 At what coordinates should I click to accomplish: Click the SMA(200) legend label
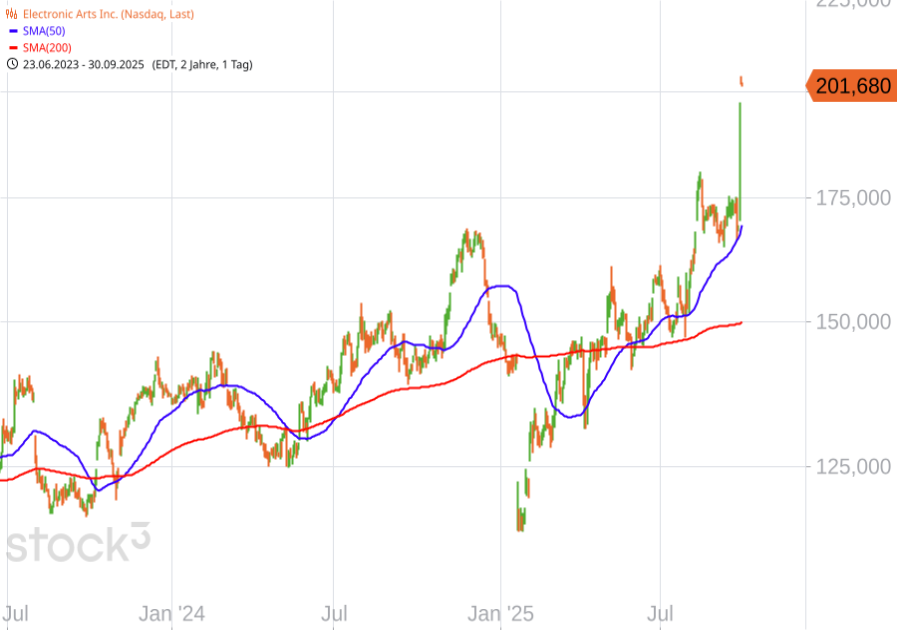point(46,47)
